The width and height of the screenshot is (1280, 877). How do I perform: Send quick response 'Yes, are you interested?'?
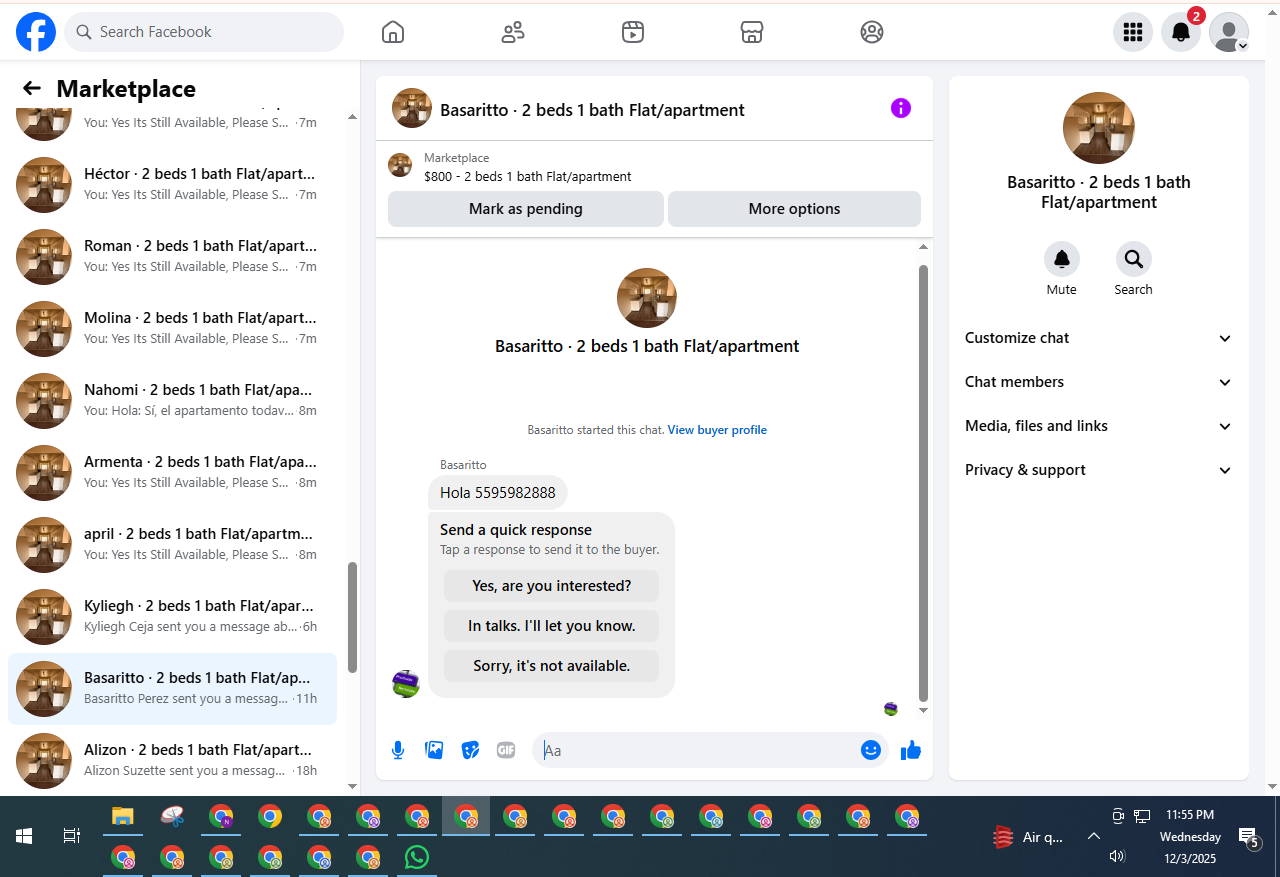(552, 586)
